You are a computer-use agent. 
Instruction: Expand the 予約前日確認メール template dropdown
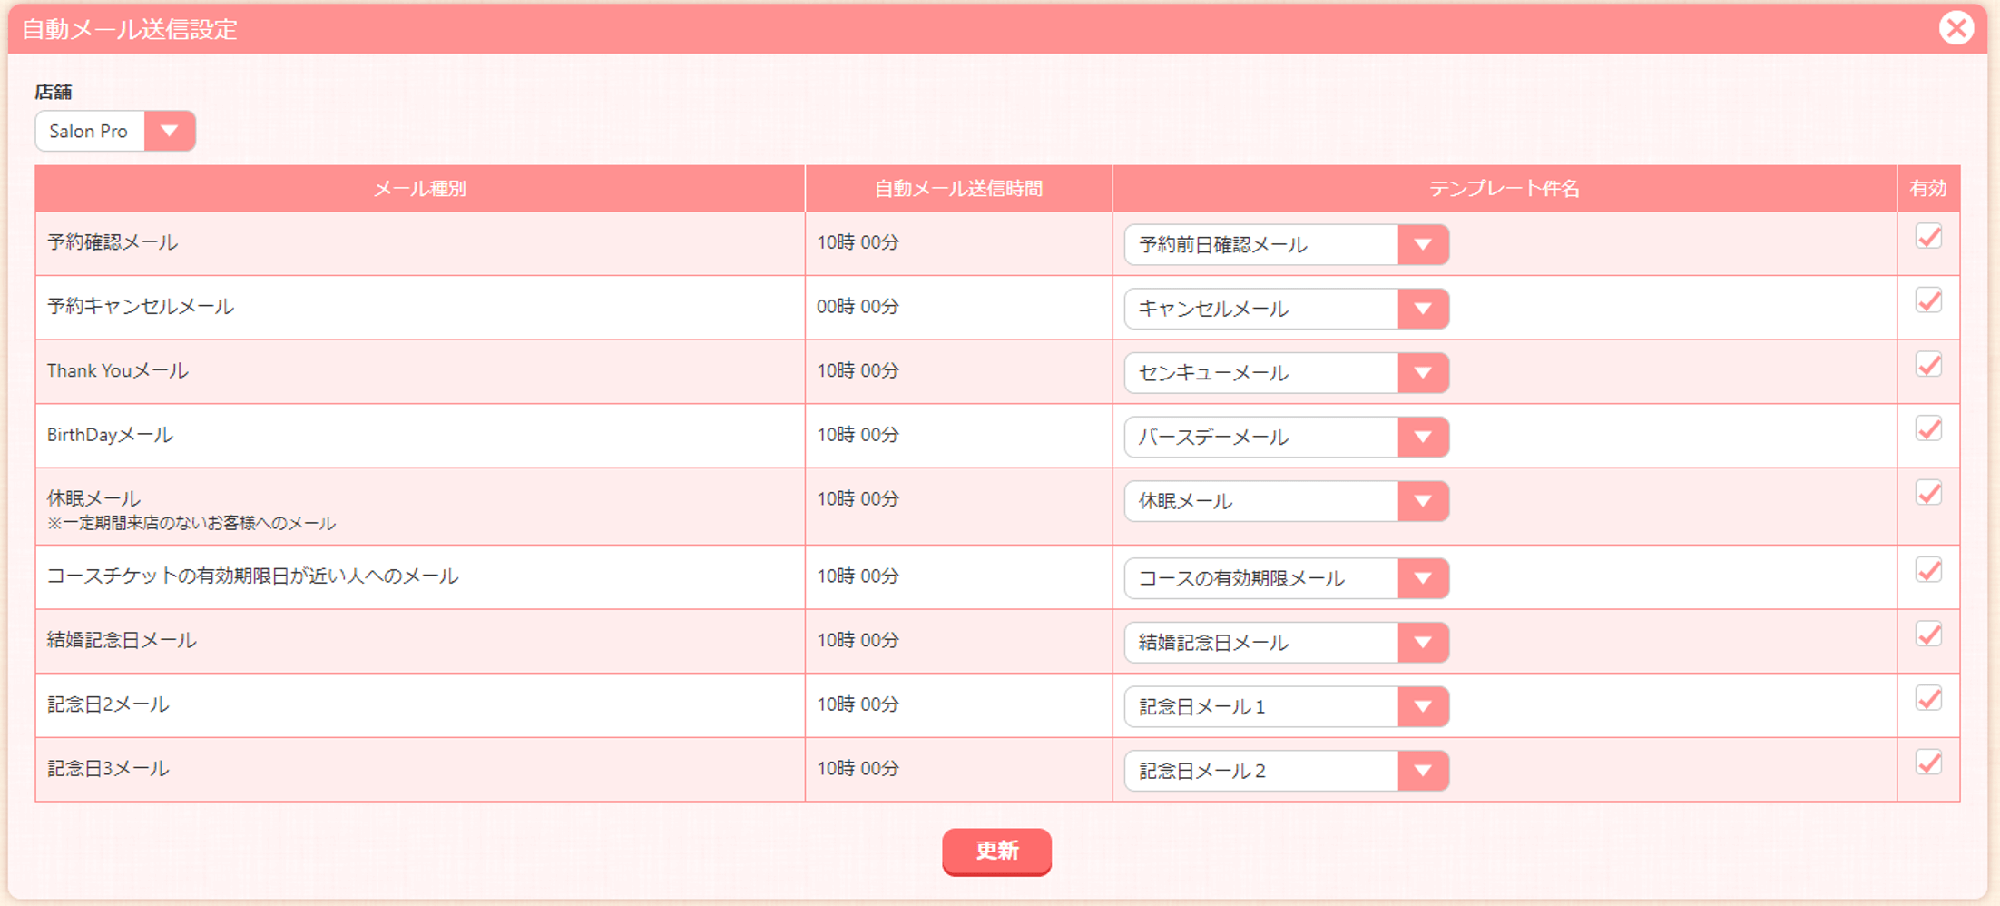pos(1286,245)
